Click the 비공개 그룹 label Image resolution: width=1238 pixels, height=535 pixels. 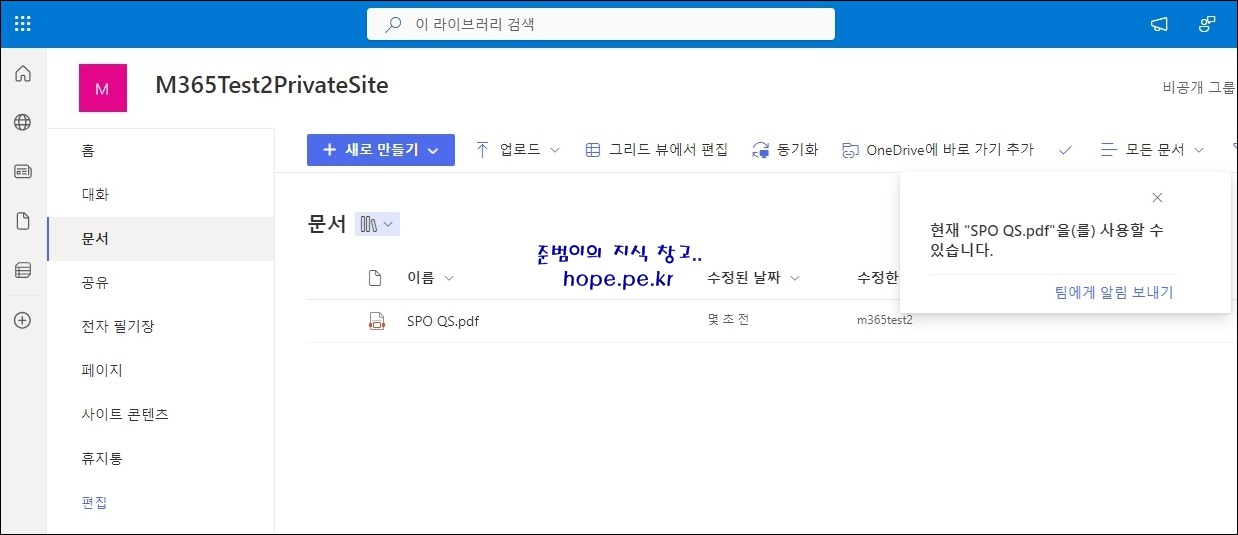click(1199, 88)
